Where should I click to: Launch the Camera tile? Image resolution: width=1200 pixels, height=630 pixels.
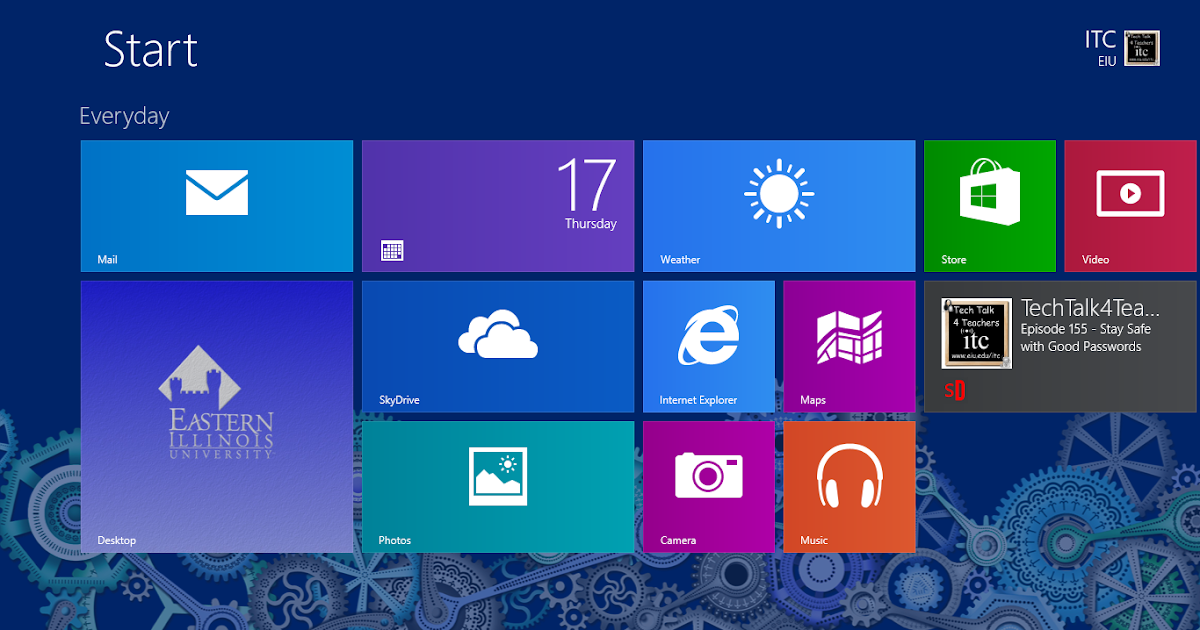709,487
